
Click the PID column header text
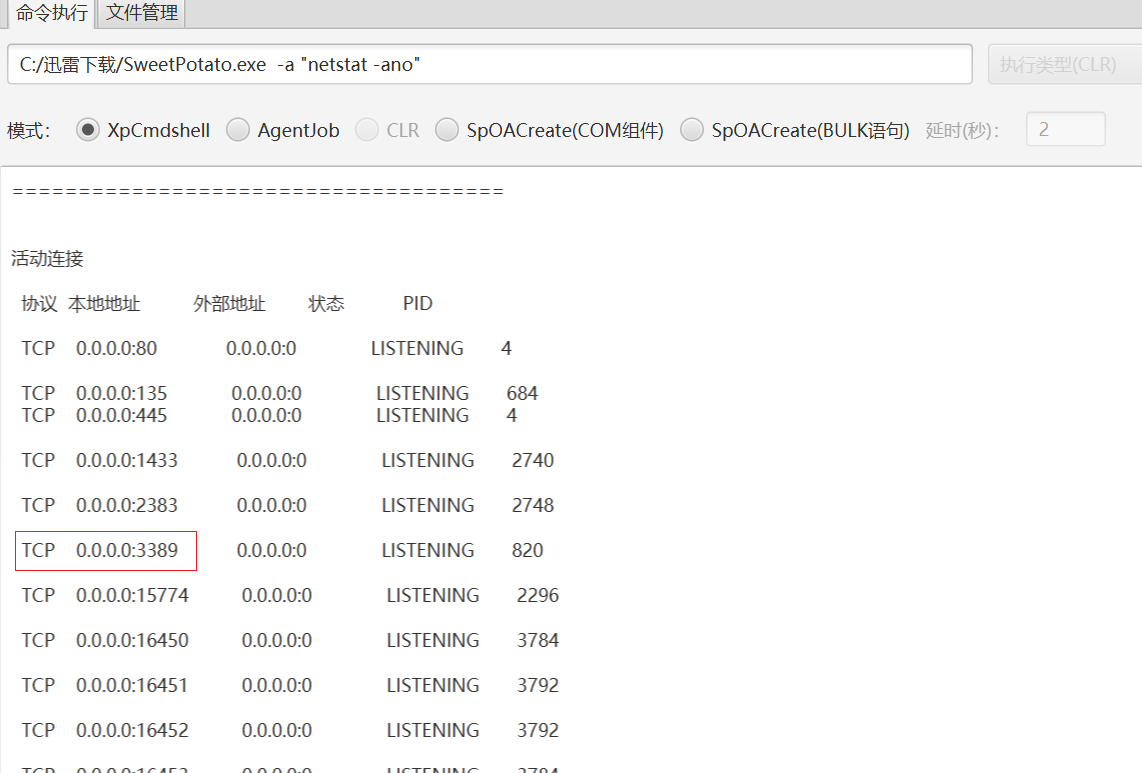pos(418,304)
